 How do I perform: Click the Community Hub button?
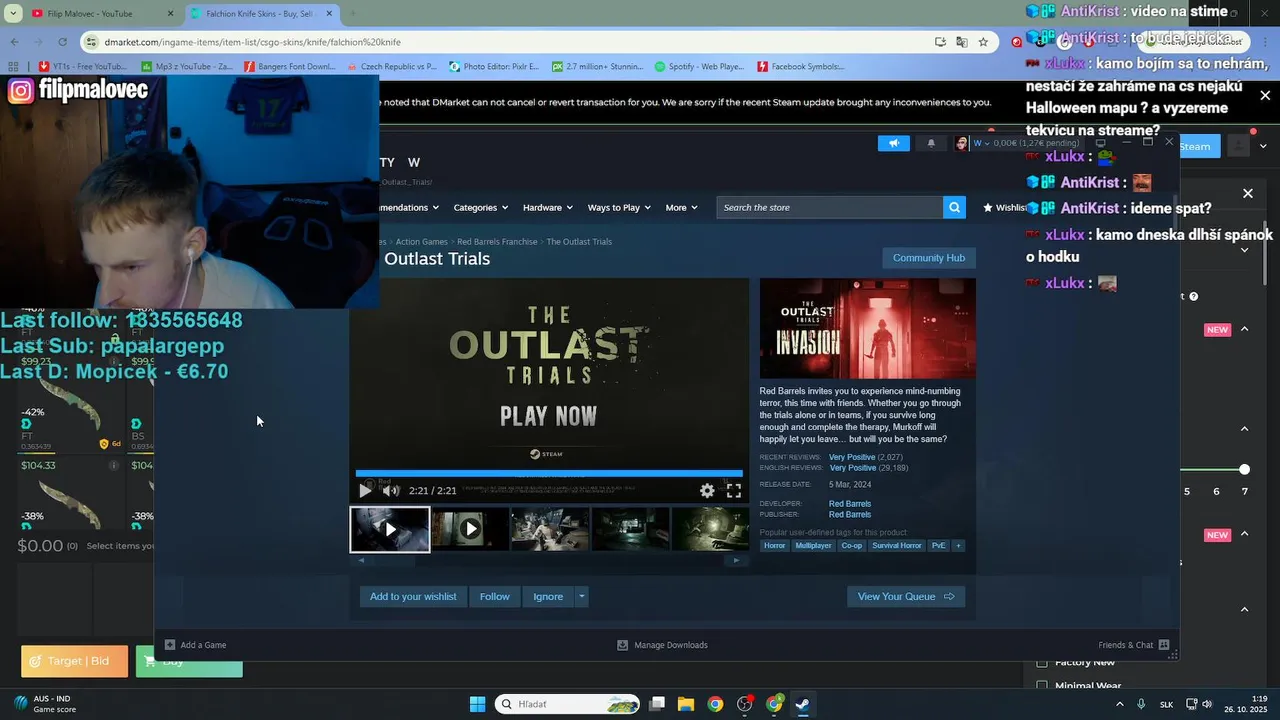click(928, 258)
